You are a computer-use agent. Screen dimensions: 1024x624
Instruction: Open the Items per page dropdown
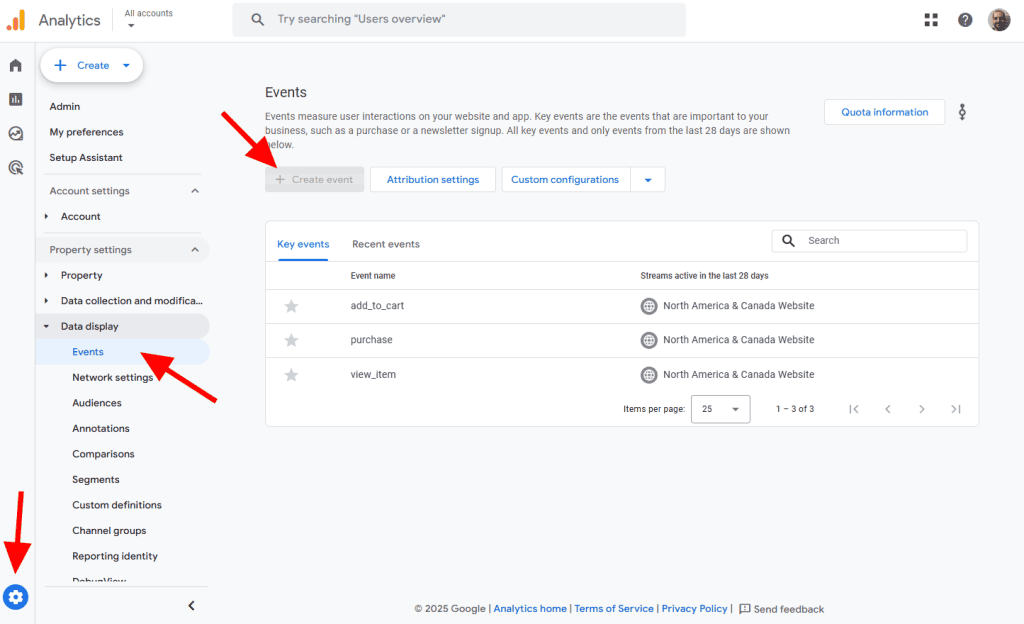721,409
